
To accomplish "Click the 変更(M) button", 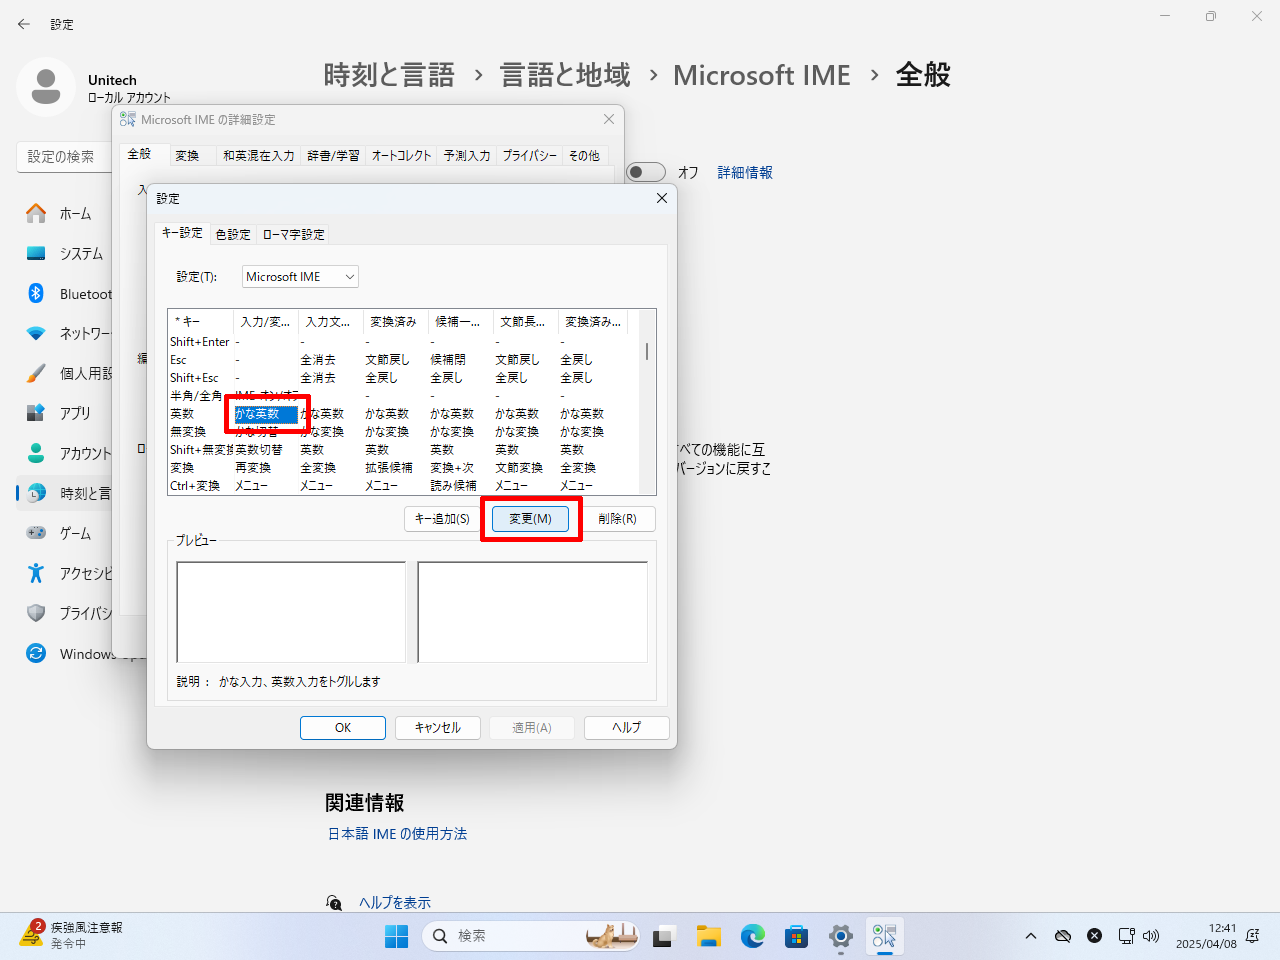I will click(530, 519).
